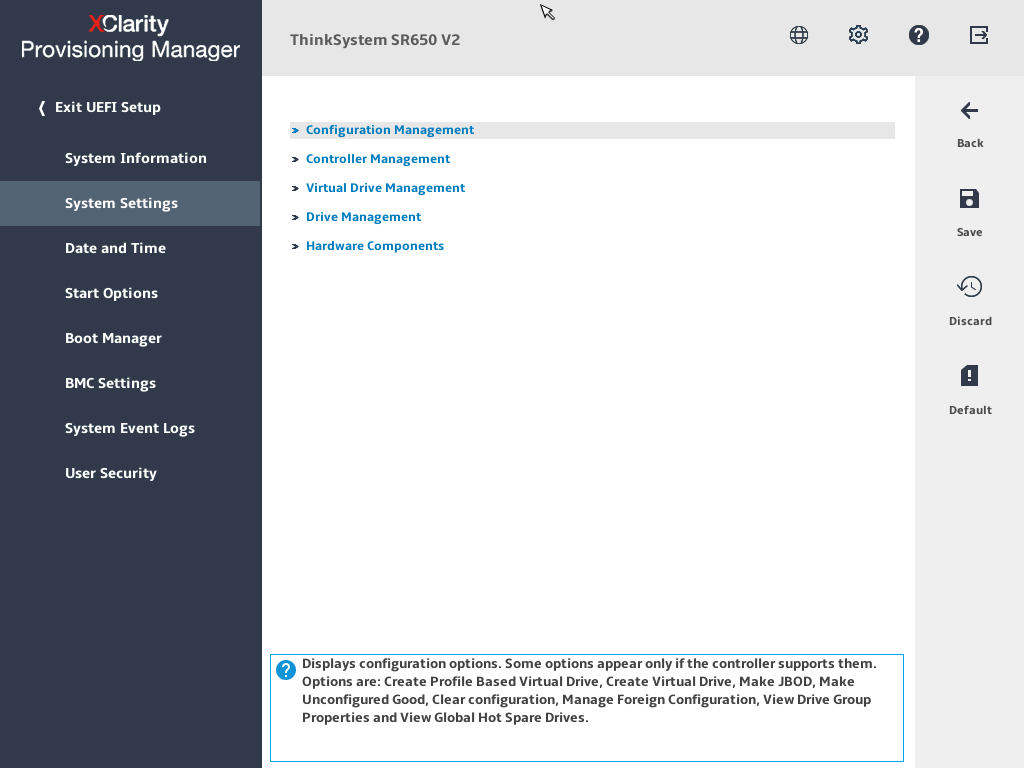Open the Hardware Components link
Image resolution: width=1024 pixels, height=768 pixels.
coord(375,246)
